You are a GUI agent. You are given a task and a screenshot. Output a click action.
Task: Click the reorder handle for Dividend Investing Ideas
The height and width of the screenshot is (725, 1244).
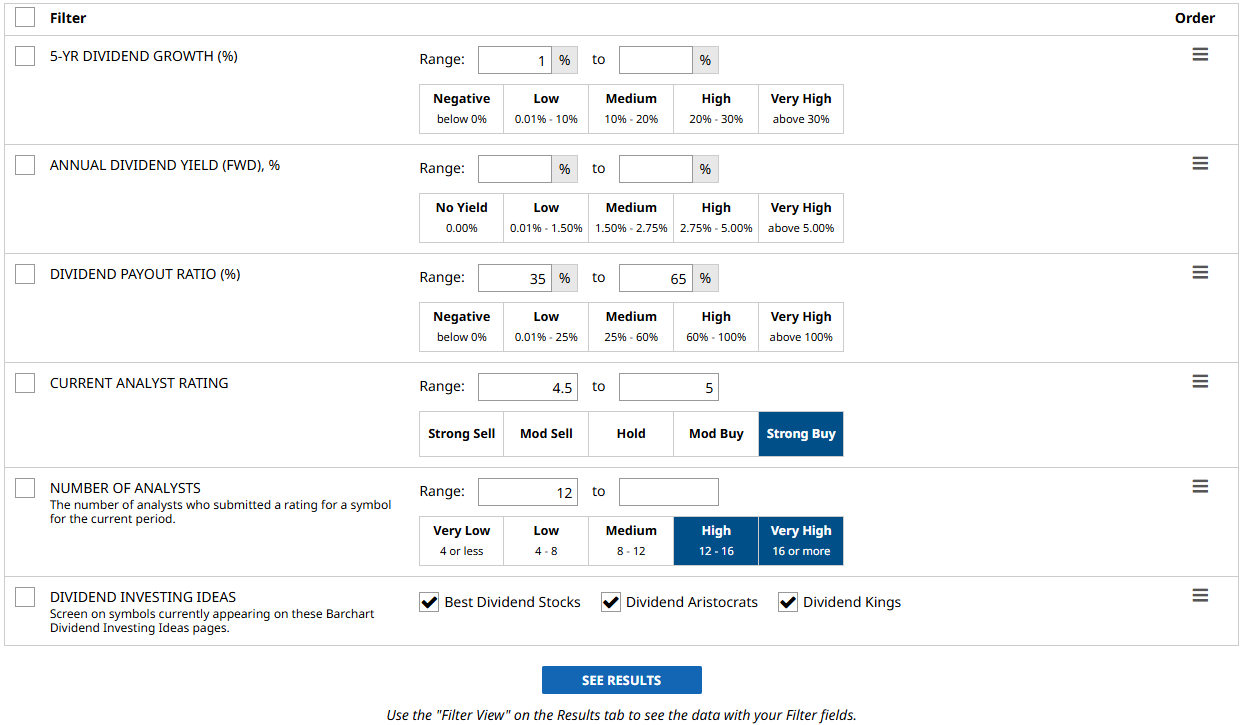point(1200,596)
